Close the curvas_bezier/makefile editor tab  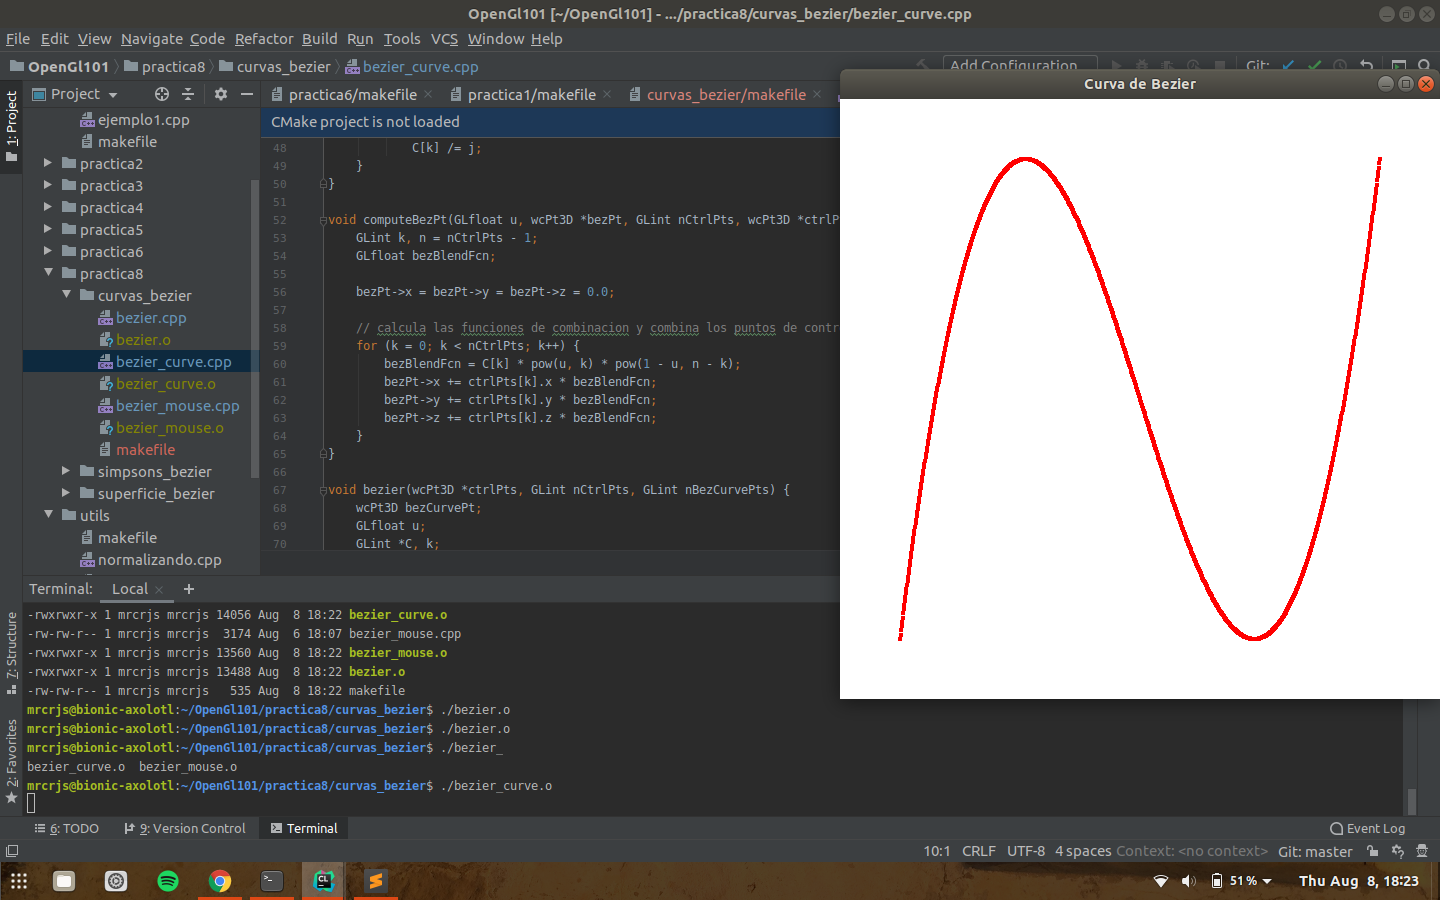coord(817,94)
